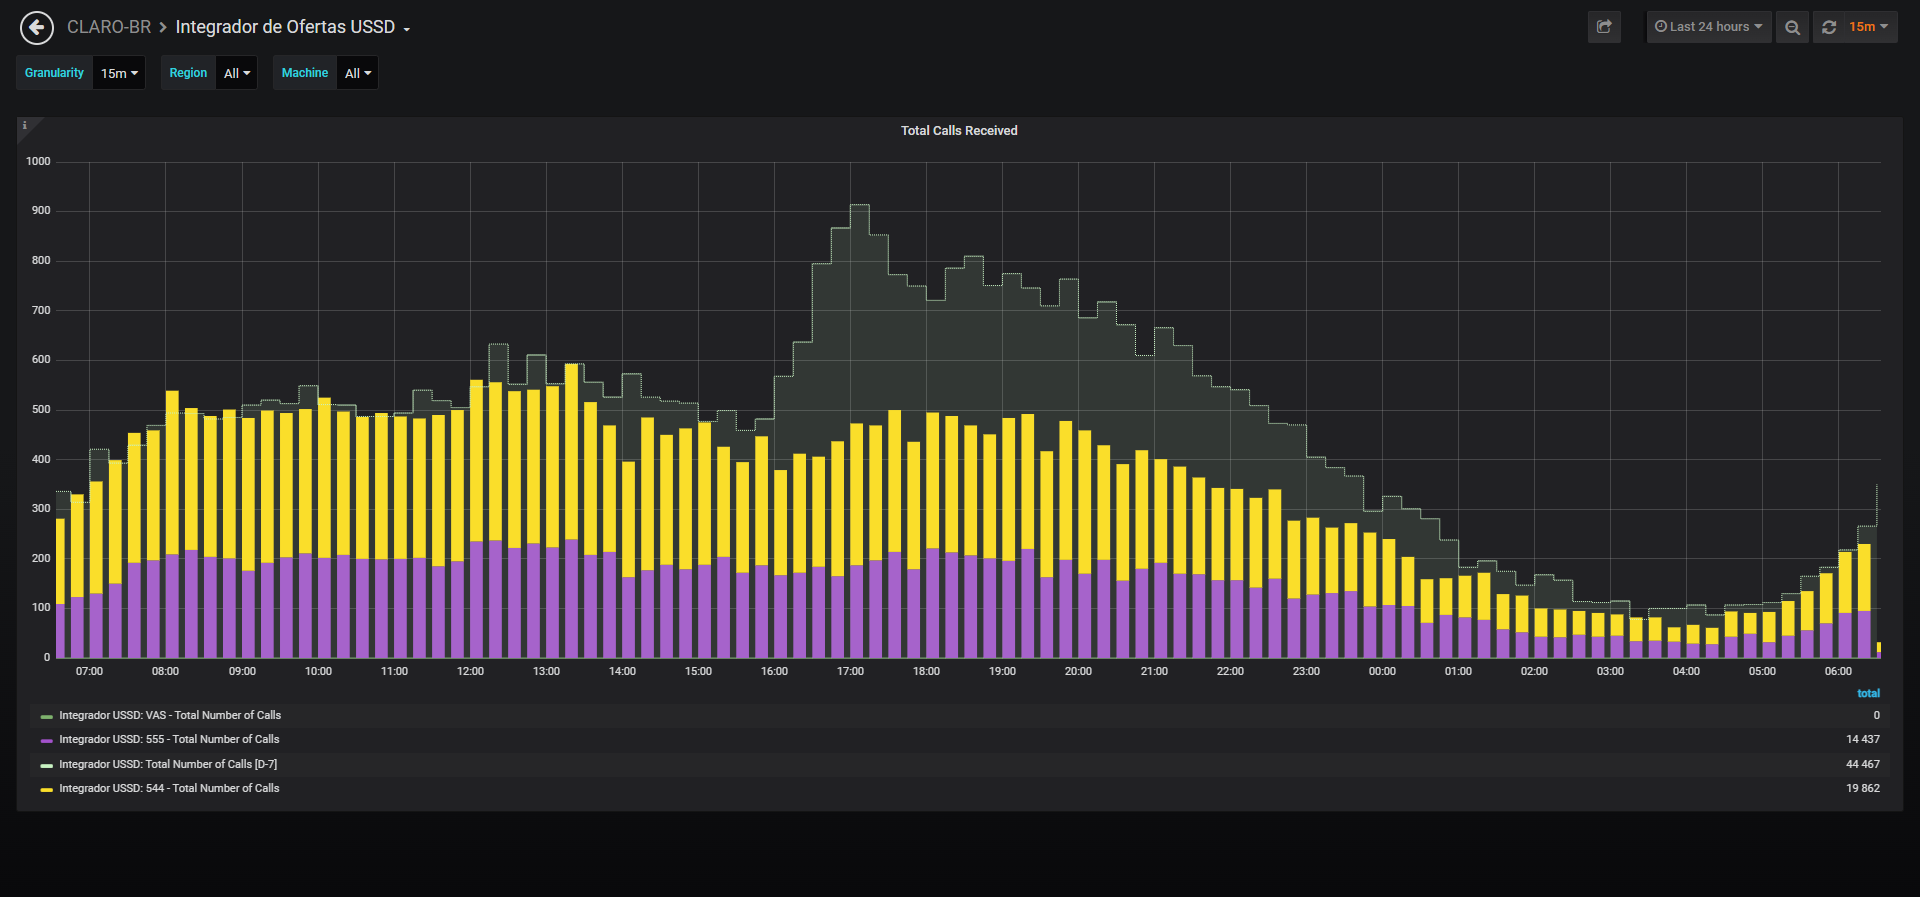This screenshot has height=897, width=1920.
Task: Toggle the 555 Total Number of Calls series
Action: tap(169, 739)
